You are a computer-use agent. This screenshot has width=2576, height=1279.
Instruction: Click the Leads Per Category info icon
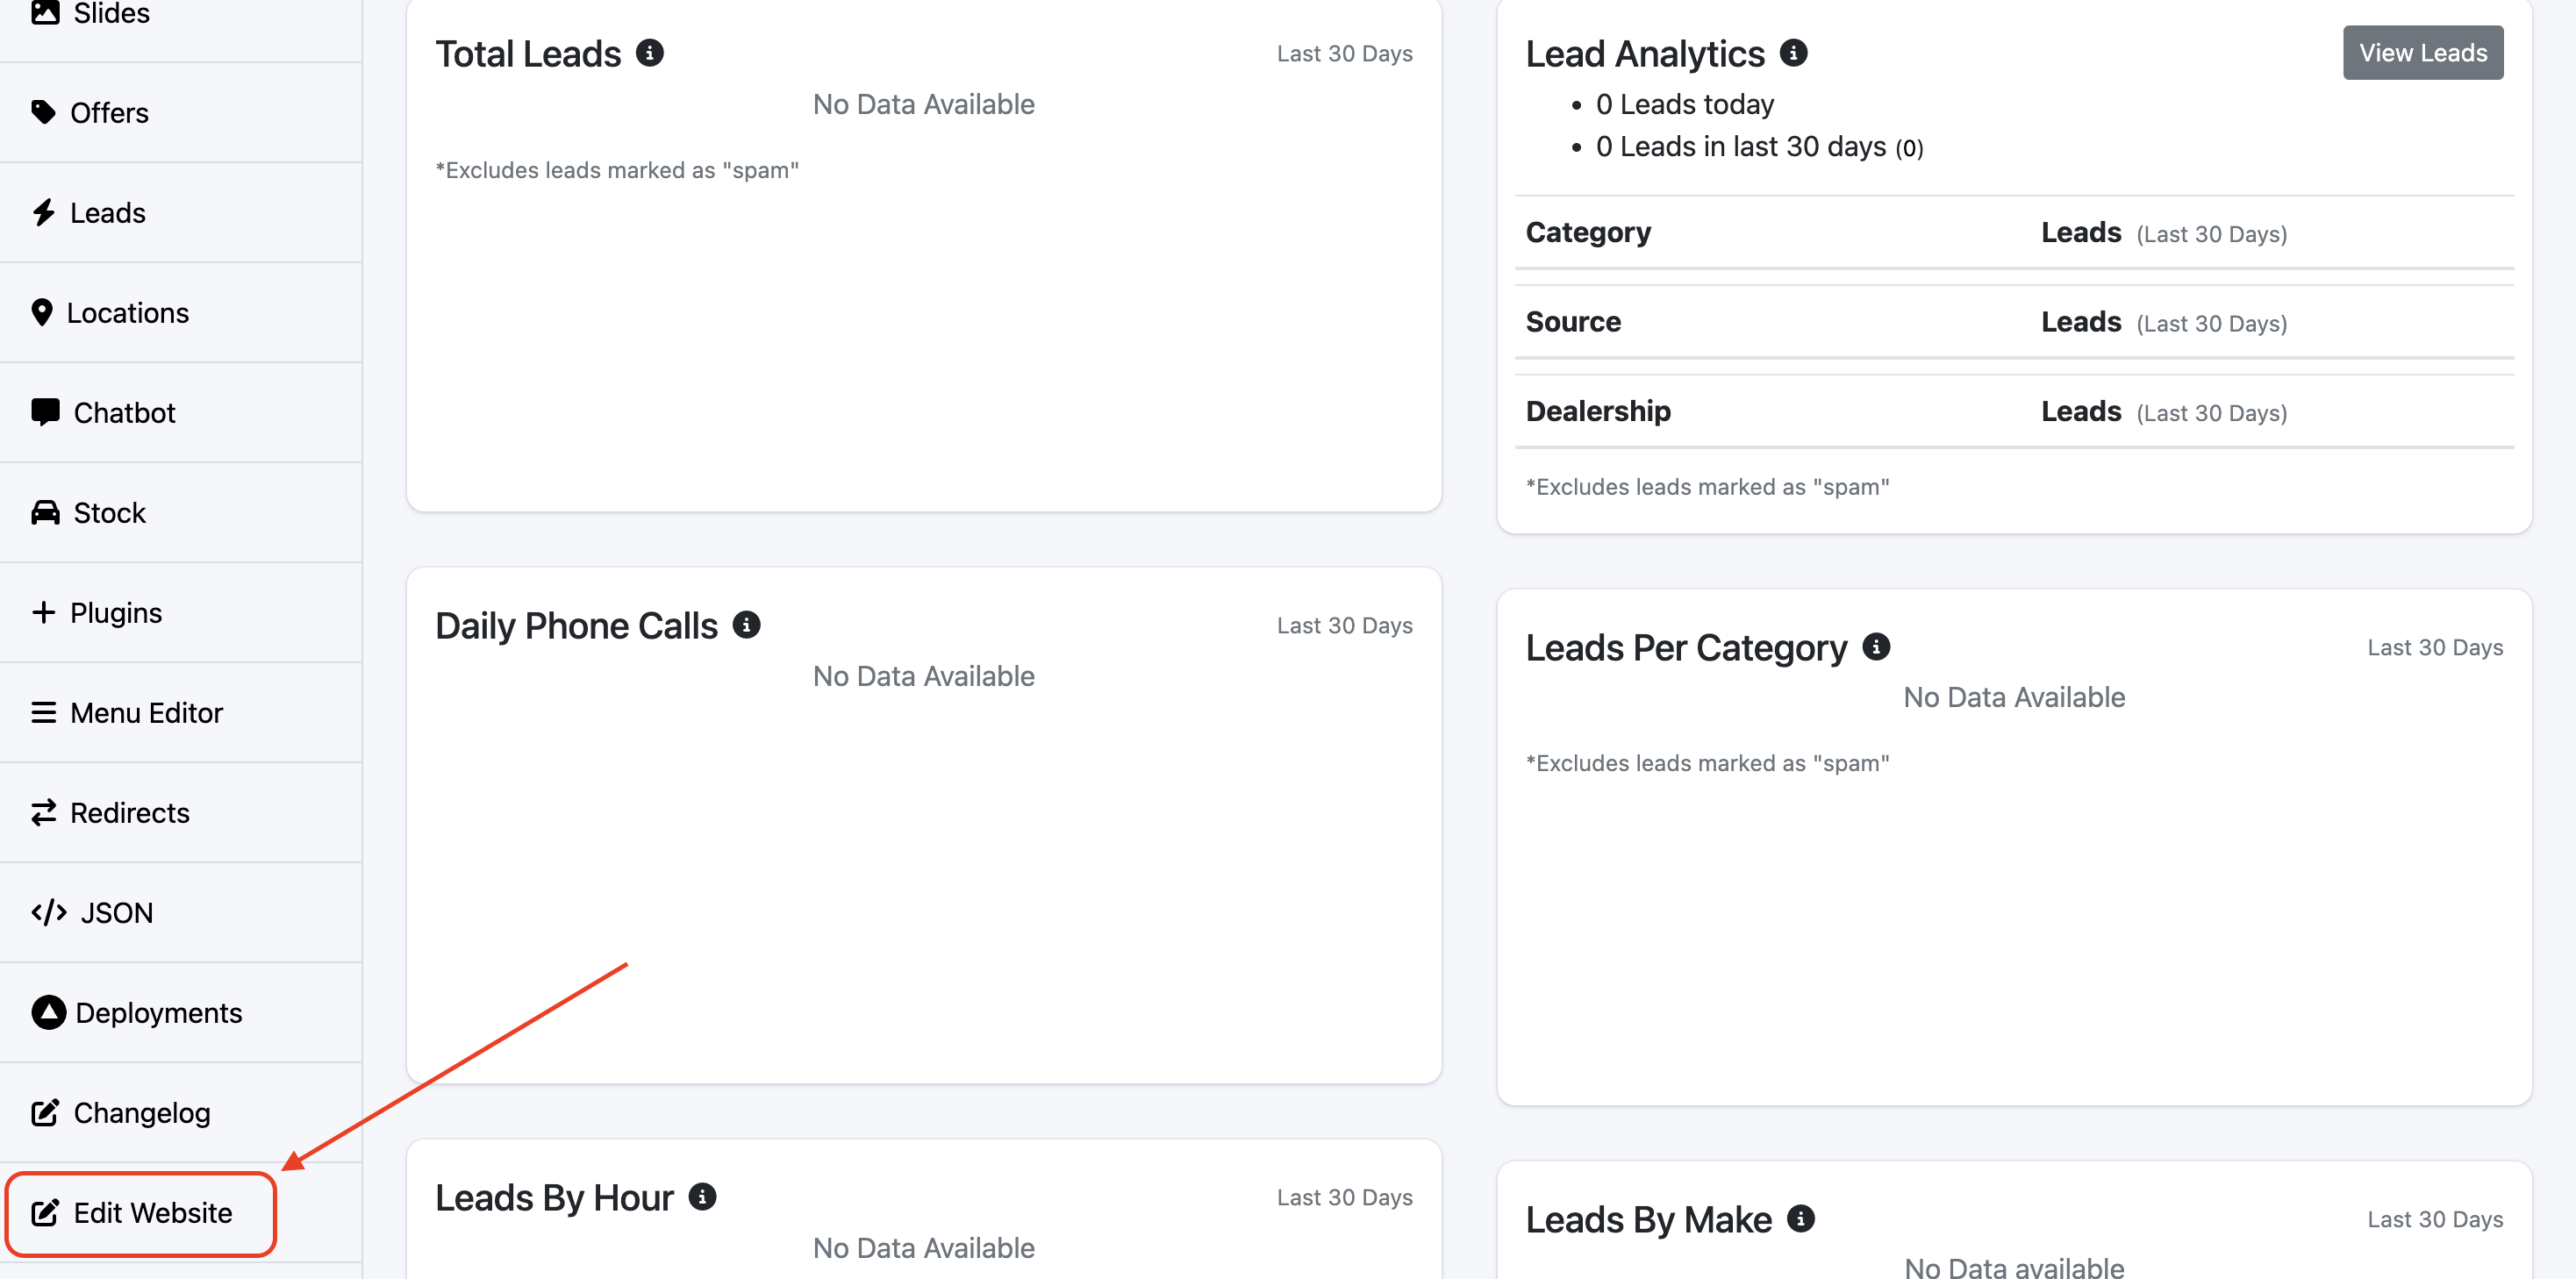[x=1876, y=647]
